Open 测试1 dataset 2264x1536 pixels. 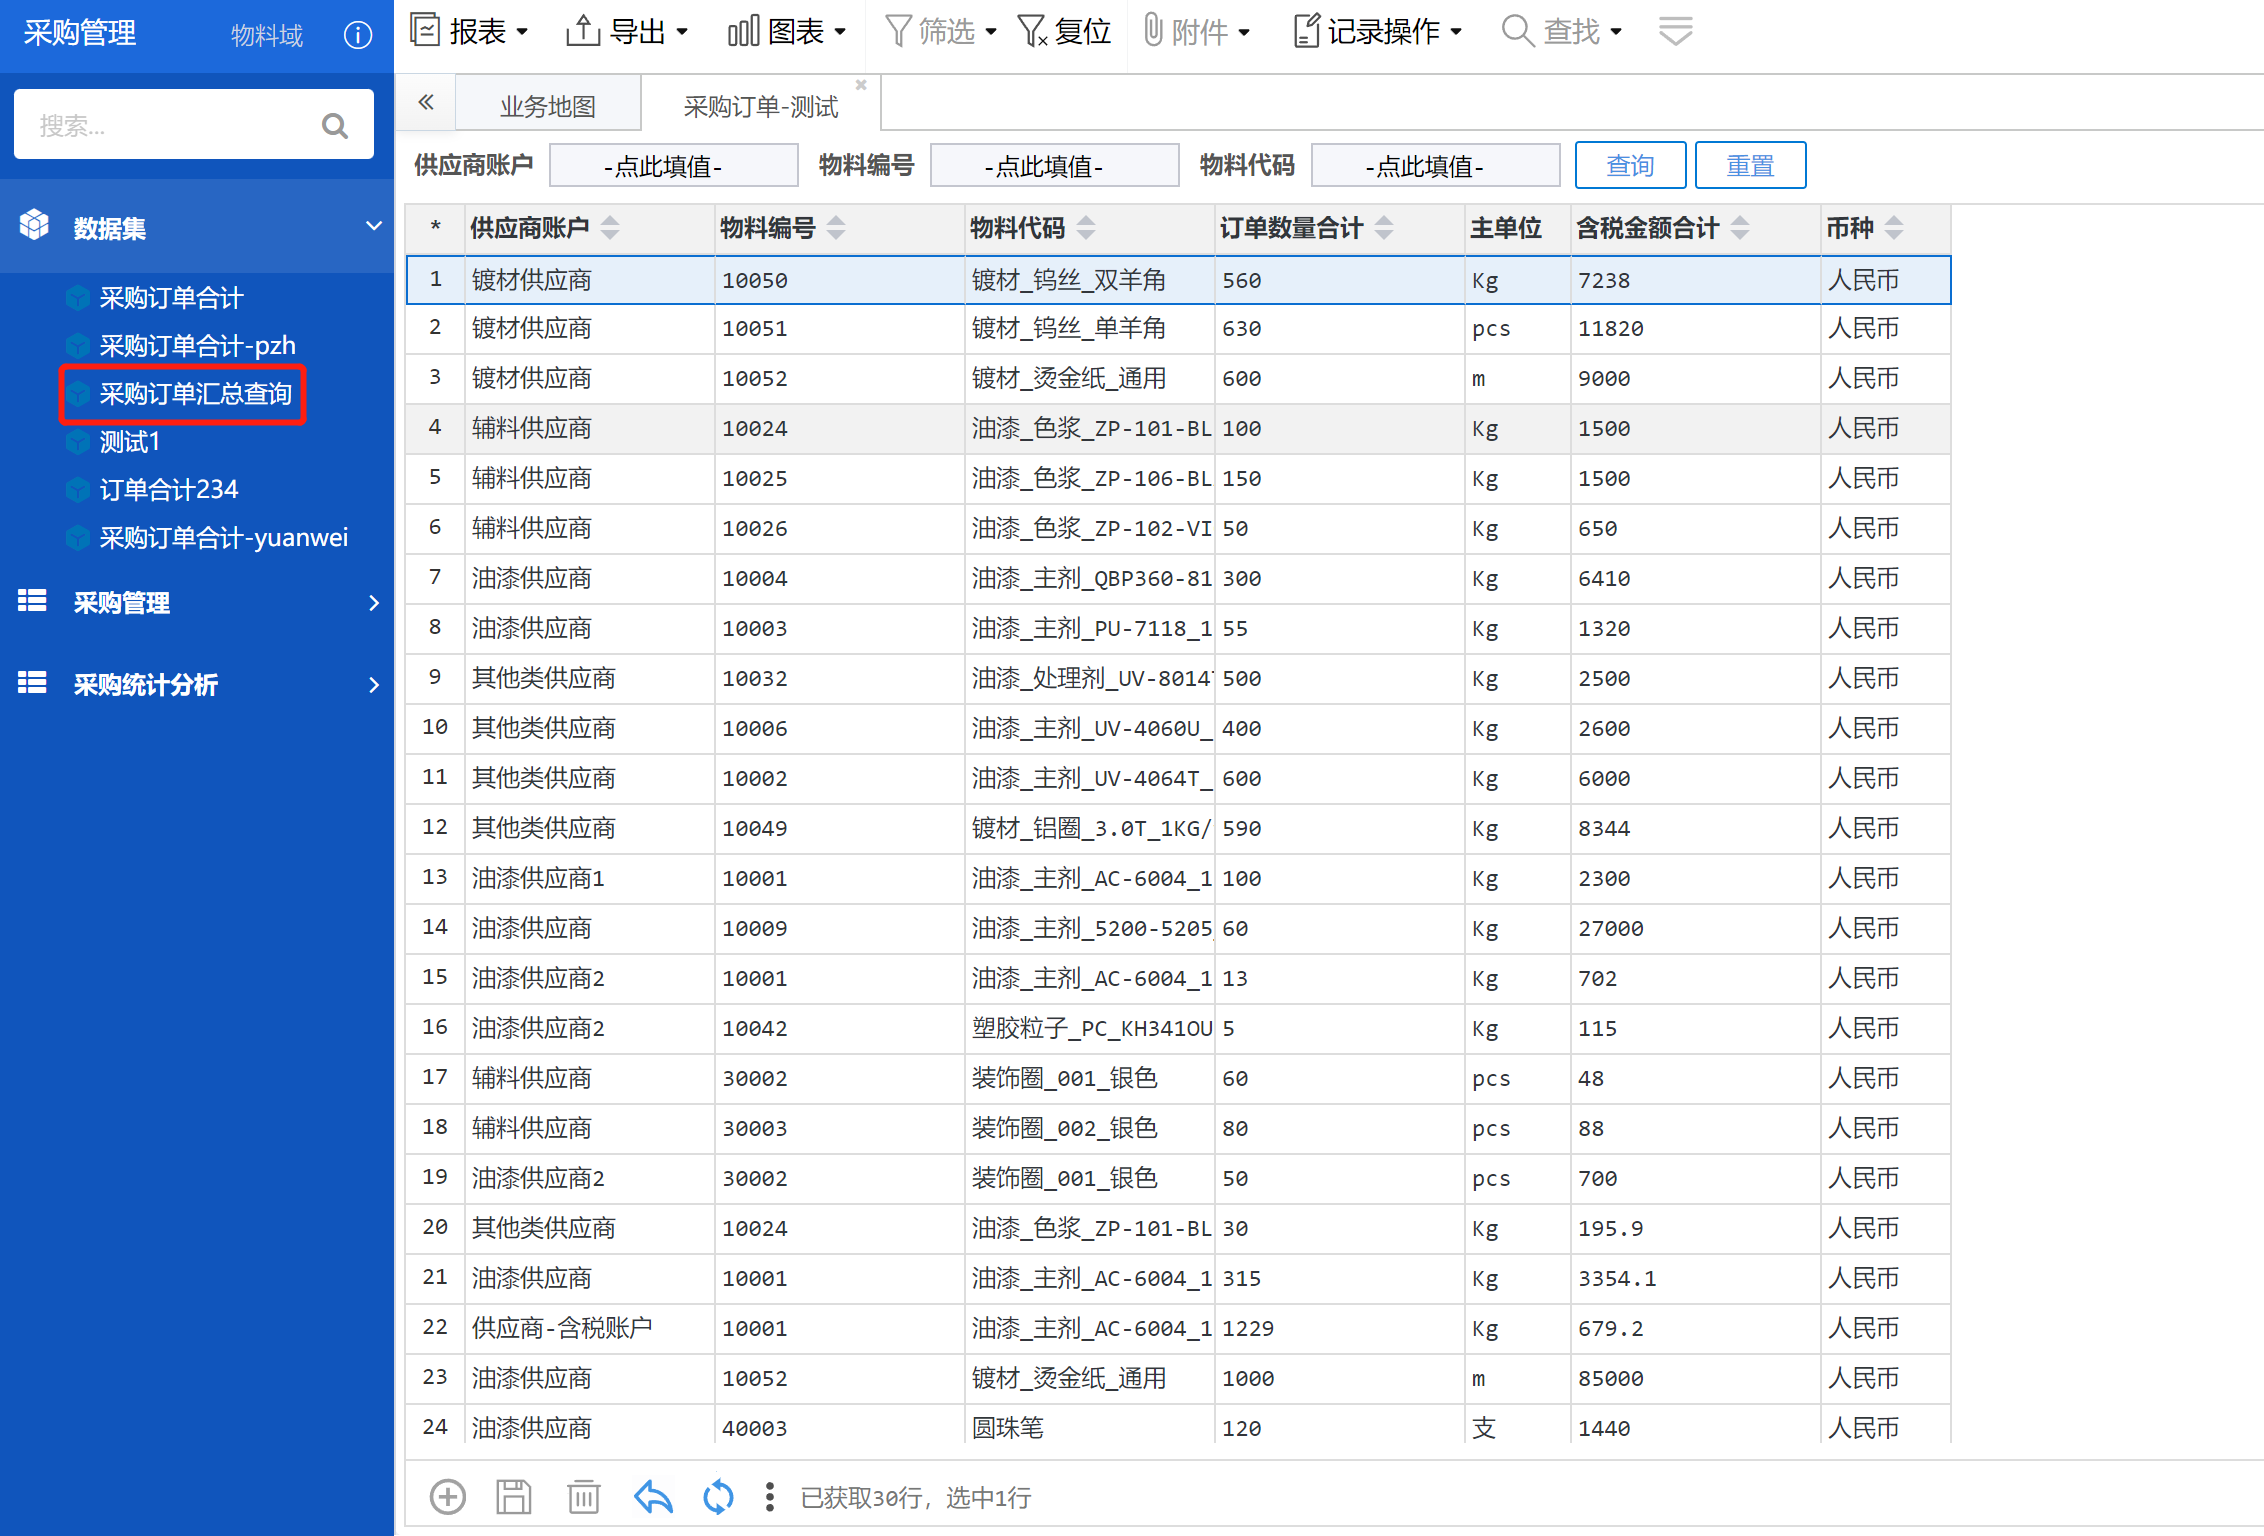129,441
